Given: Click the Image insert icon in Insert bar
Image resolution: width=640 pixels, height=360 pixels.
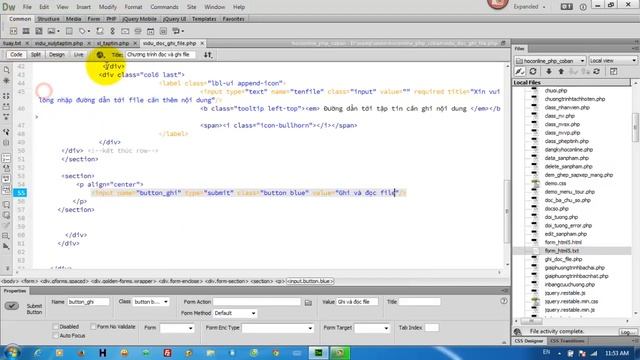Looking at the screenshot, I should click(x=51, y=31).
